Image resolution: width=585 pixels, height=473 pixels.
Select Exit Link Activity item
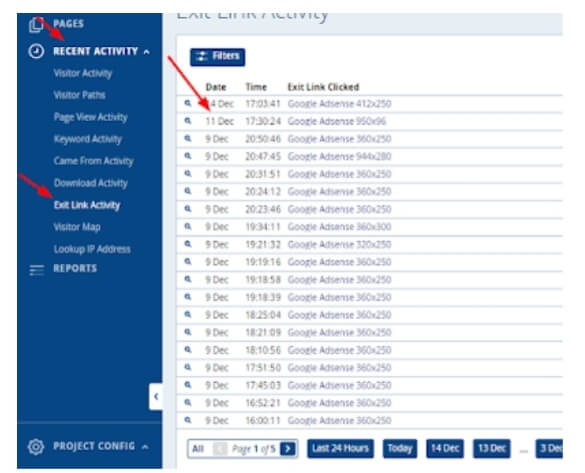tap(87, 205)
